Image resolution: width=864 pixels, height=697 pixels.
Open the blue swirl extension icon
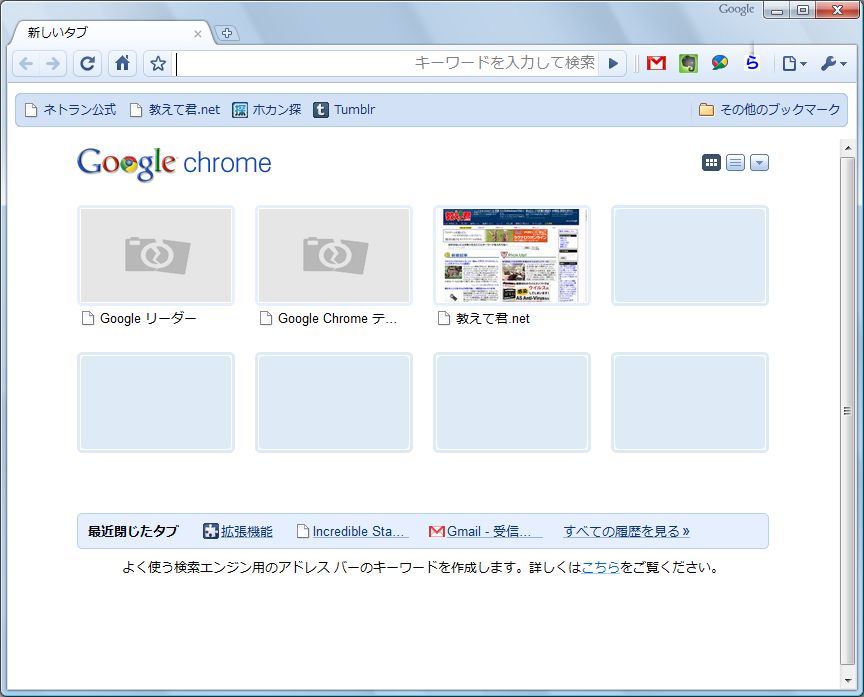752,63
